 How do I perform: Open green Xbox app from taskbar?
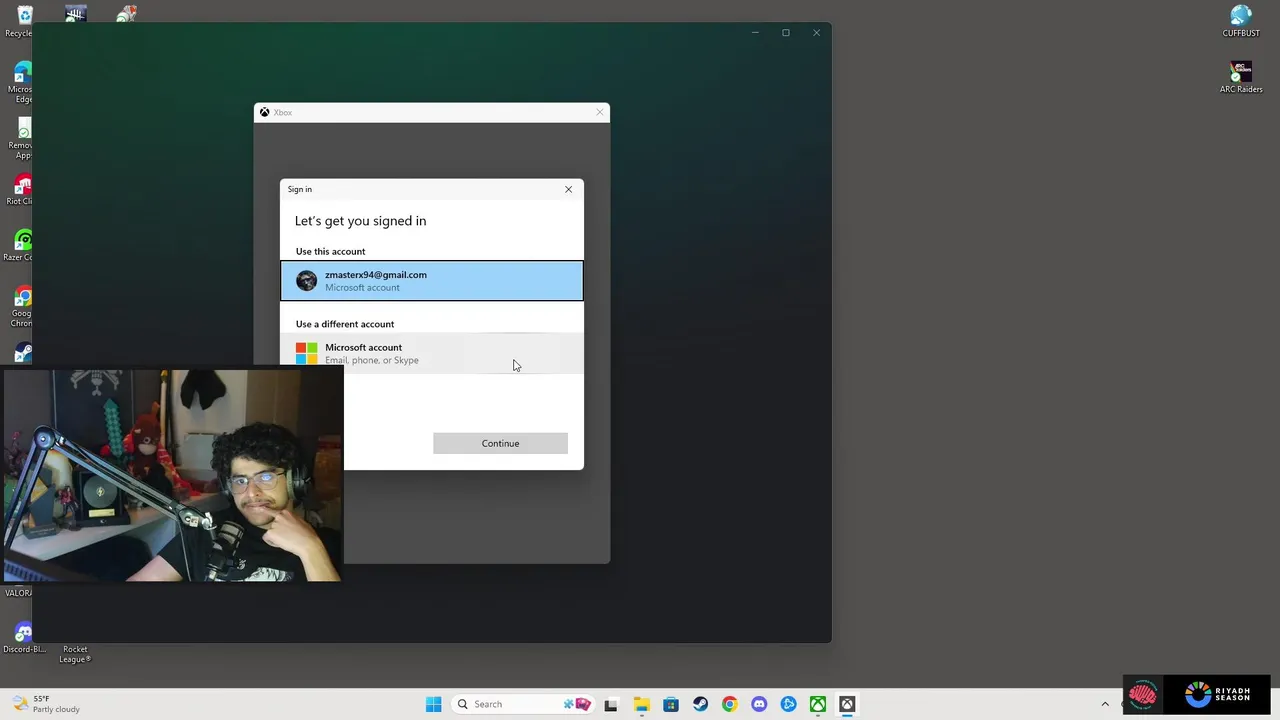tap(818, 704)
